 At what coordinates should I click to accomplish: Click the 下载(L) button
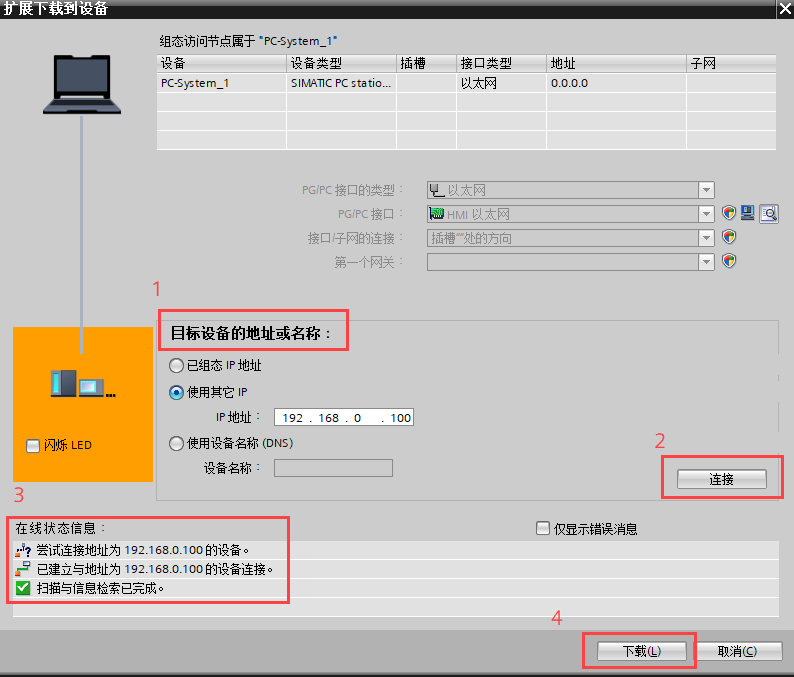click(642, 651)
